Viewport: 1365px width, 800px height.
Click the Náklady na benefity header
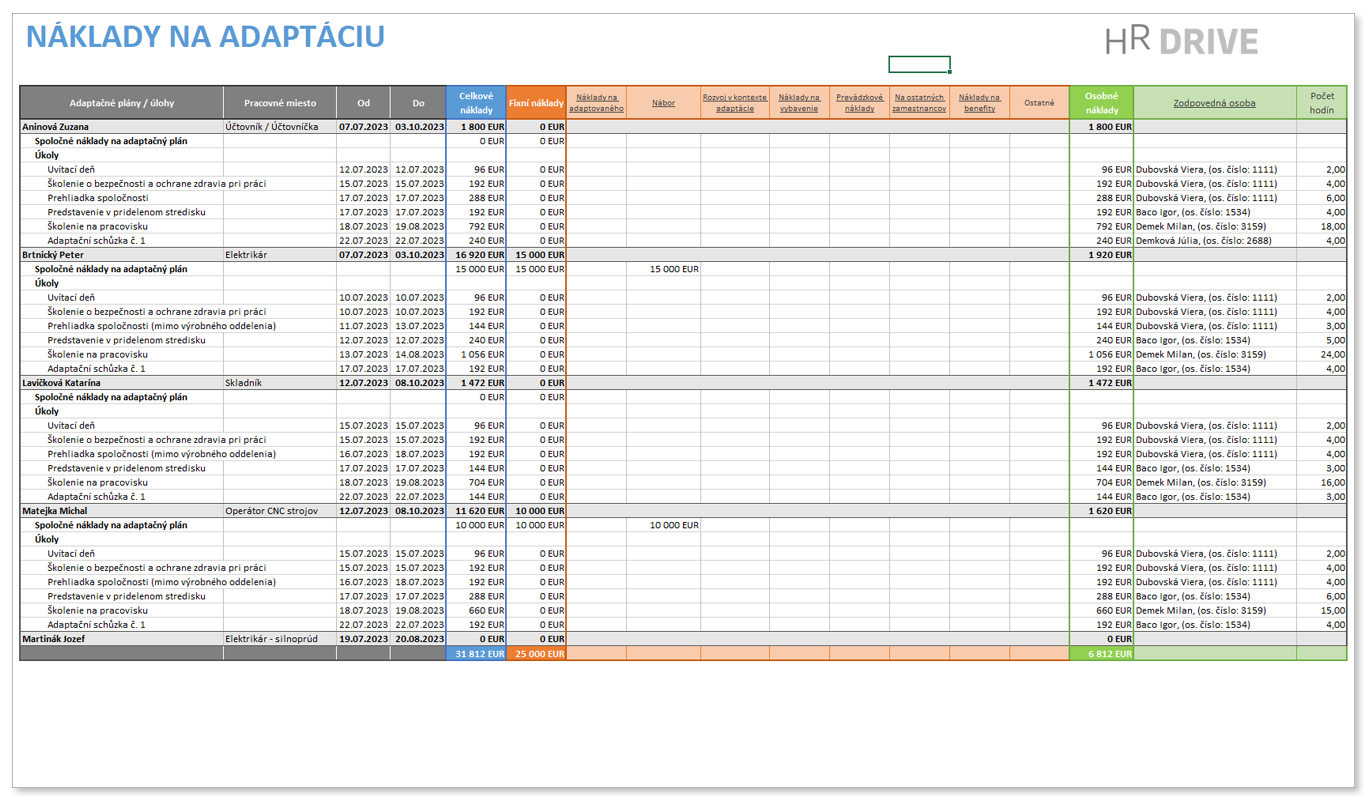(x=979, y=102)
